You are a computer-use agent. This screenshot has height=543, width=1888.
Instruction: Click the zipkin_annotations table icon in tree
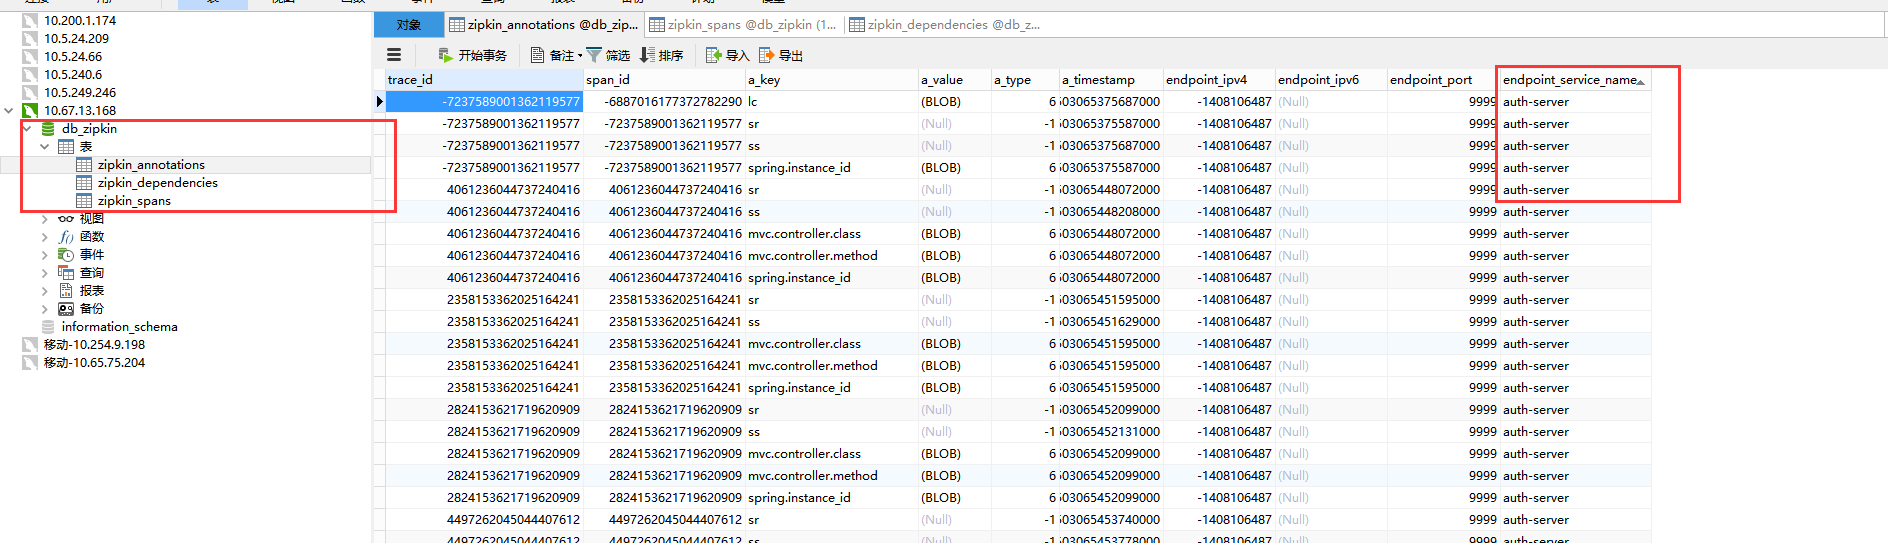84,164
